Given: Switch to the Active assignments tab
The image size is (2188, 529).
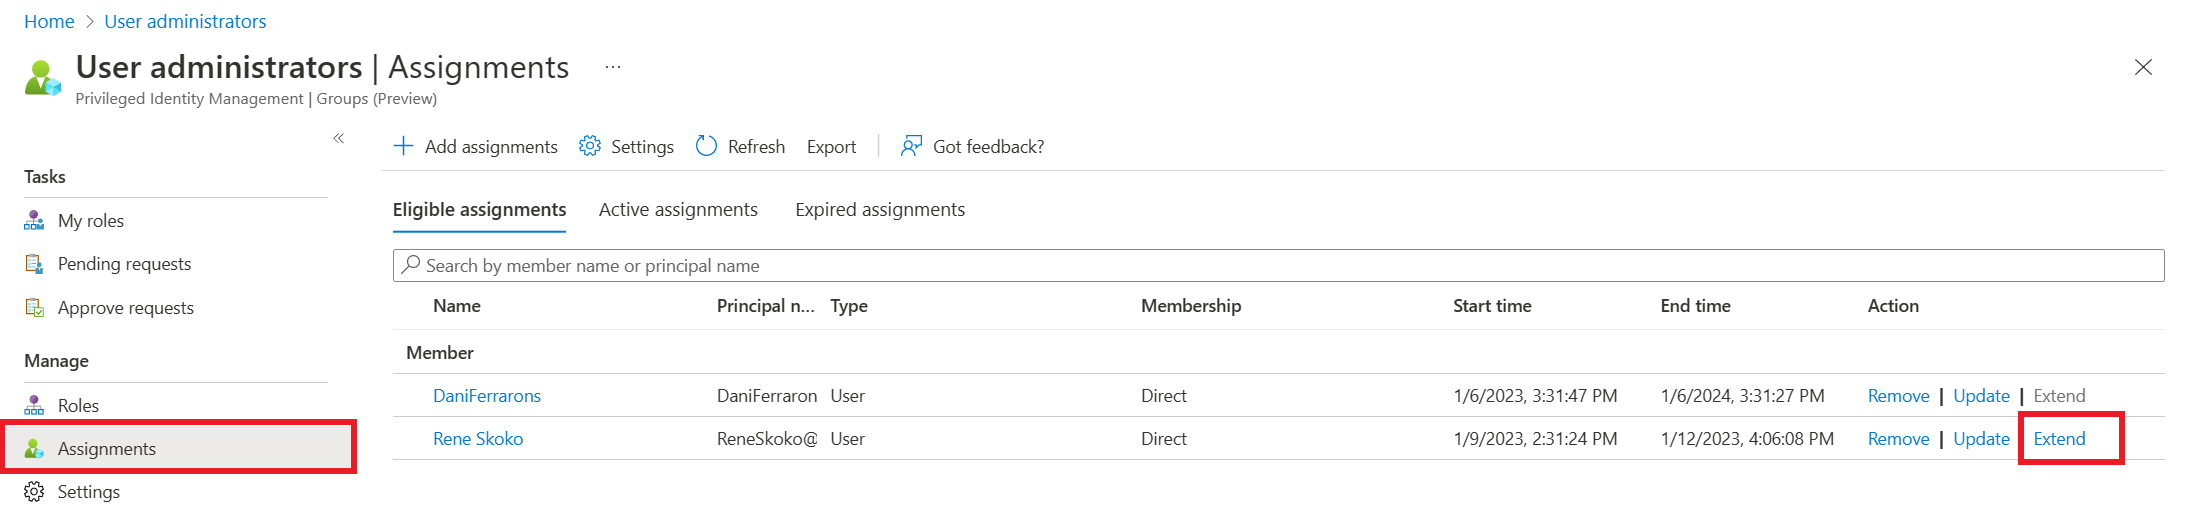Looking at the screenshot, I should coord(678,210).
